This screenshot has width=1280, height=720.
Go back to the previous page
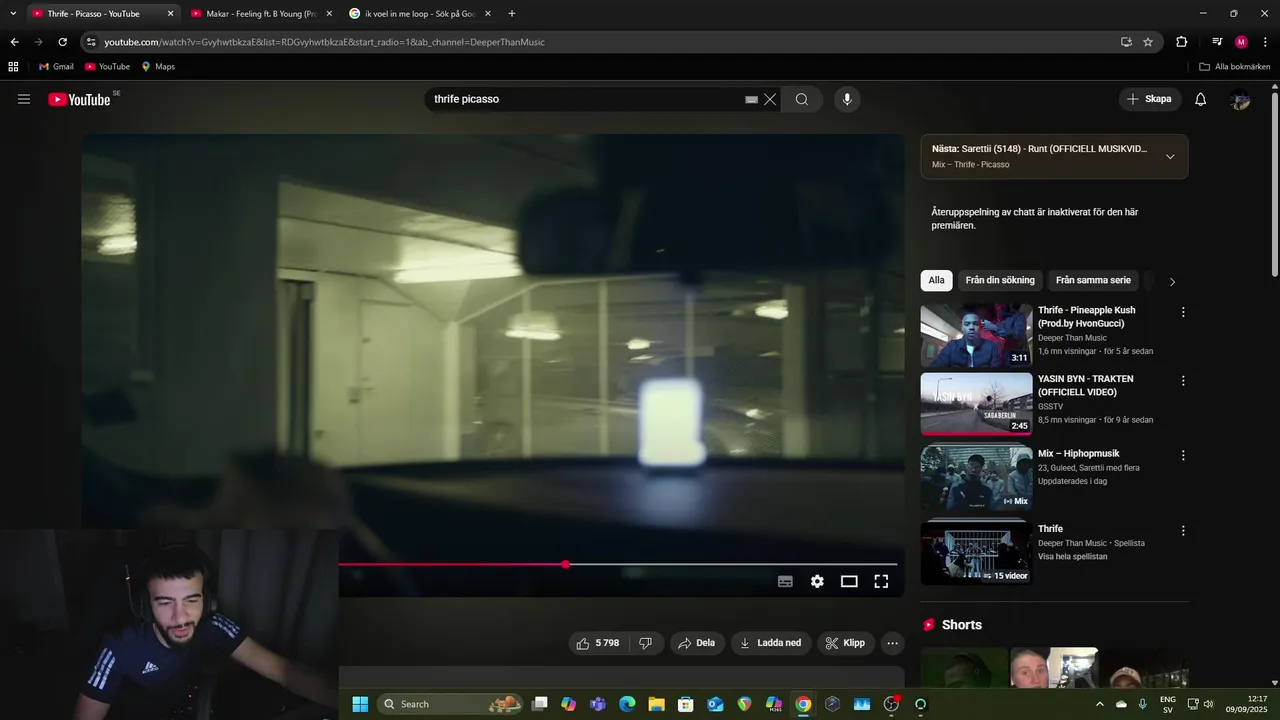pos(14,42)
